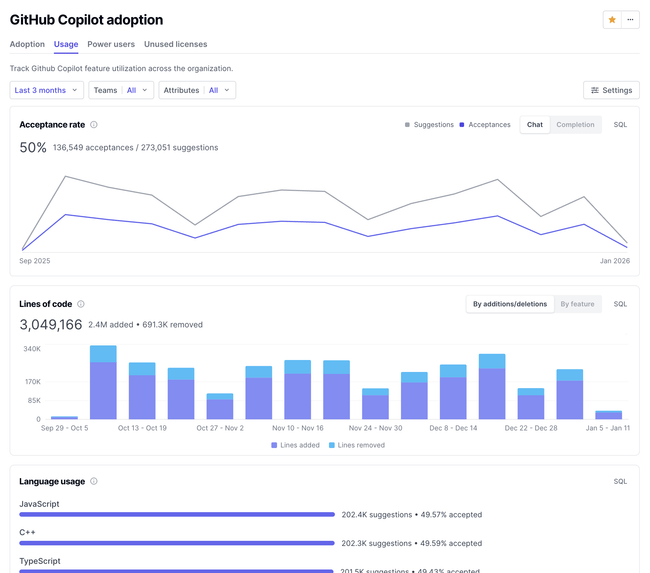The height and width of the screenshot is (573, 650).
Task: Click the small bar for Jan 5 - Jan 11
Action: click(609, 415)
